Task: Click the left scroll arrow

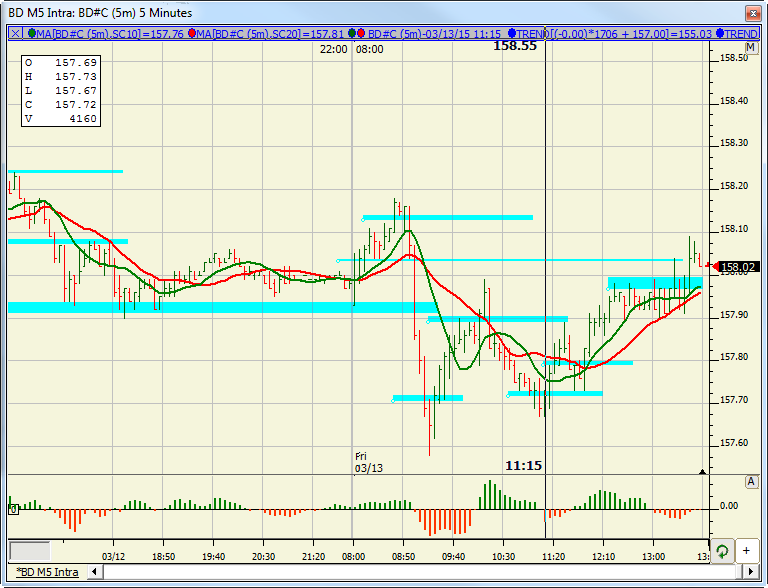Action: [x=95, y=571]
